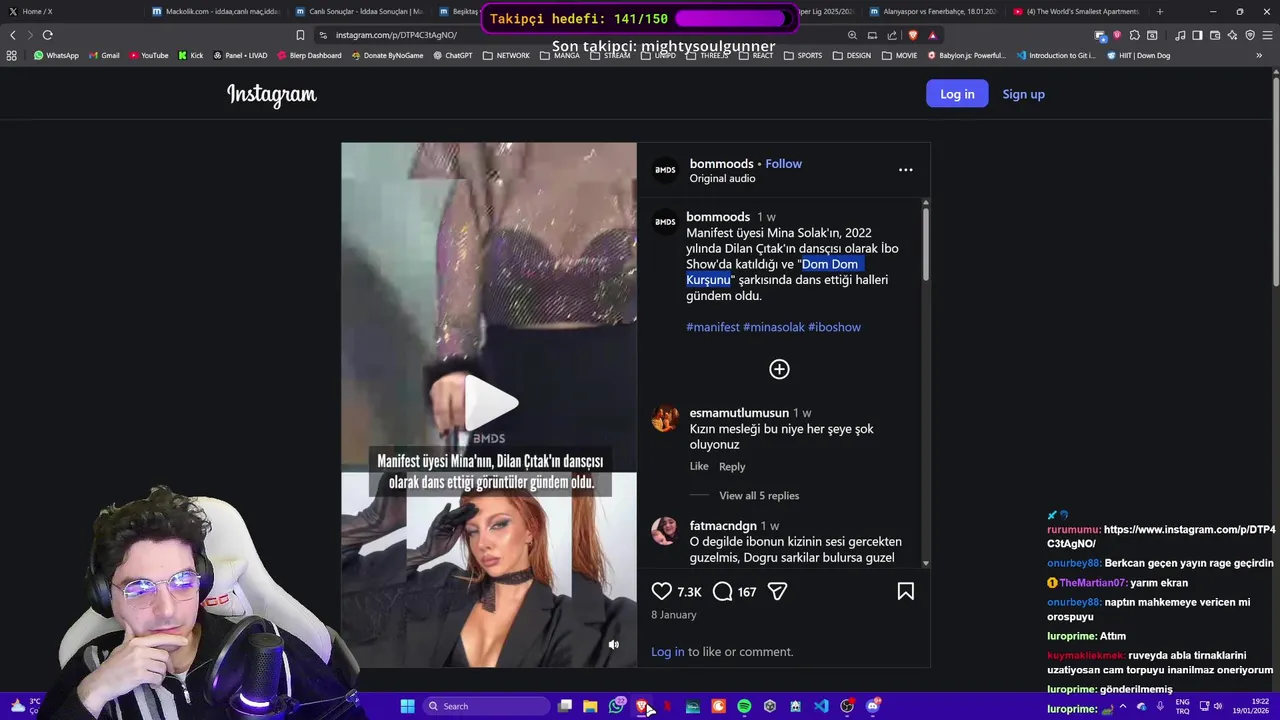Click the Log in button

pyautogui.click(x=957, y=94)
